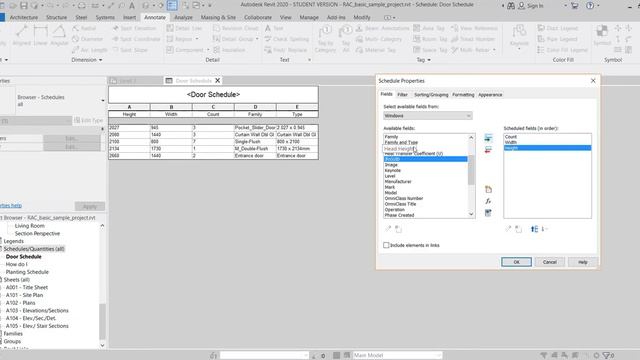Viewport: 640px width, 360px height.
Task: Click the Cancel button in Schedule Properties
Action: pyautogui.click(x=550, y=262)
